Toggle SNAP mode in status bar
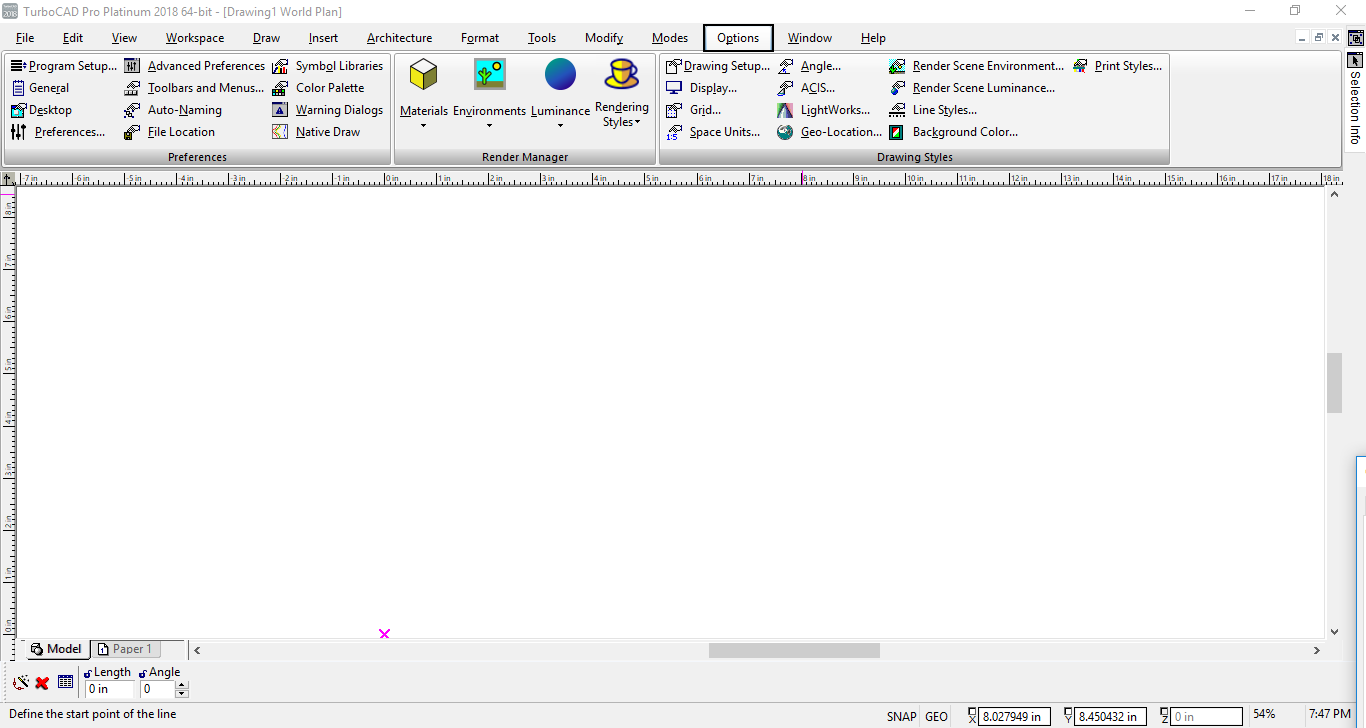Viewport: 1366px width, 728px height. pyautogui.click(x=901, y=716)
